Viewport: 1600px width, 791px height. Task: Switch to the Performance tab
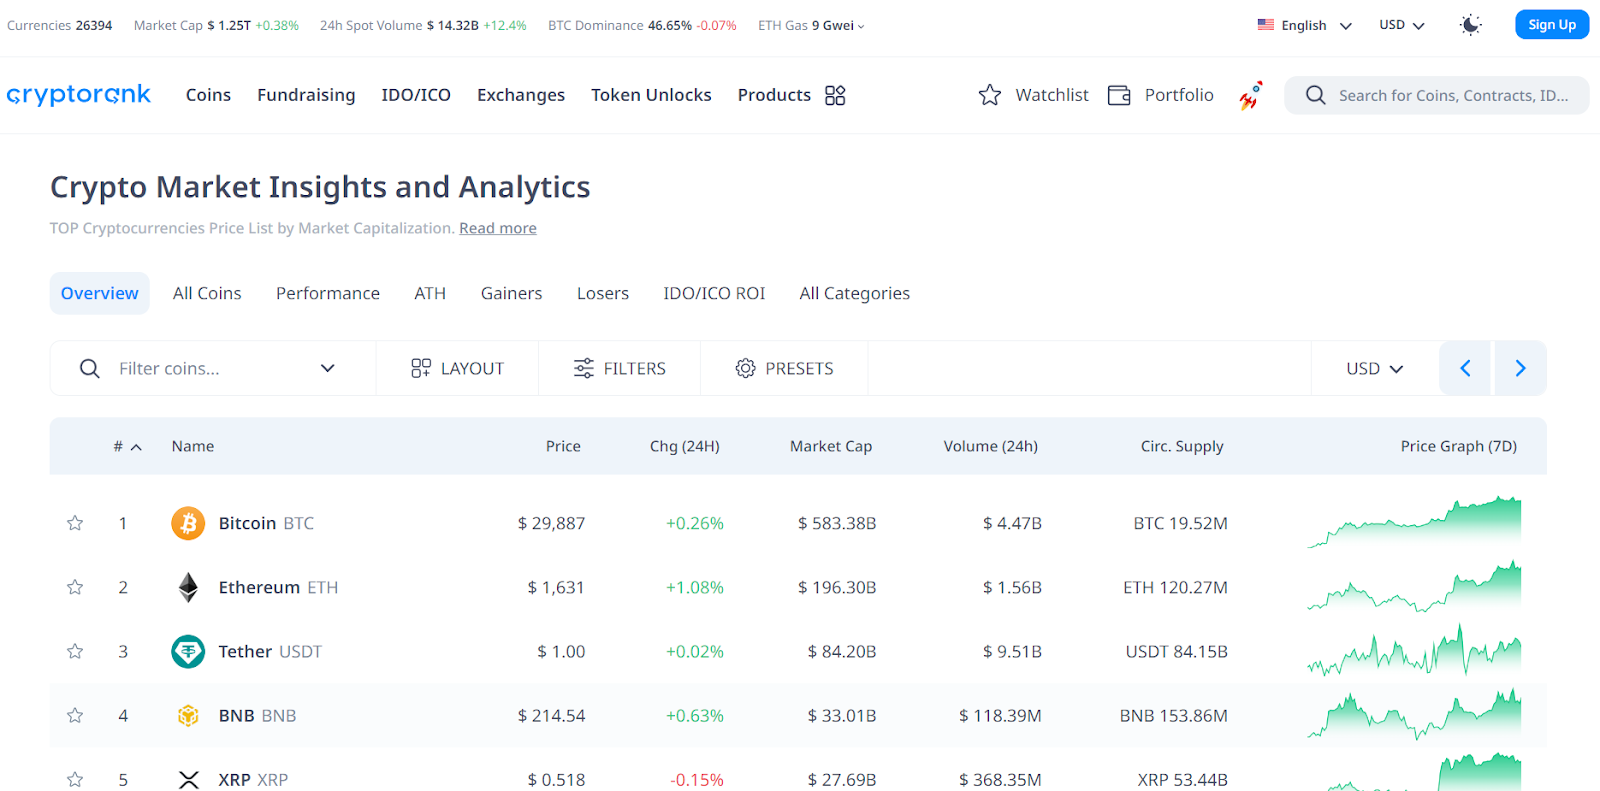(328, 293)
